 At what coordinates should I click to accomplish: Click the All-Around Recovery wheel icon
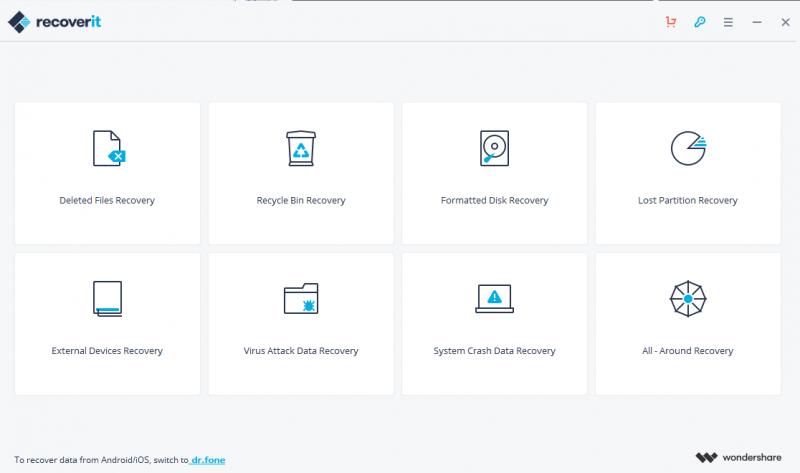coord(688,298)
